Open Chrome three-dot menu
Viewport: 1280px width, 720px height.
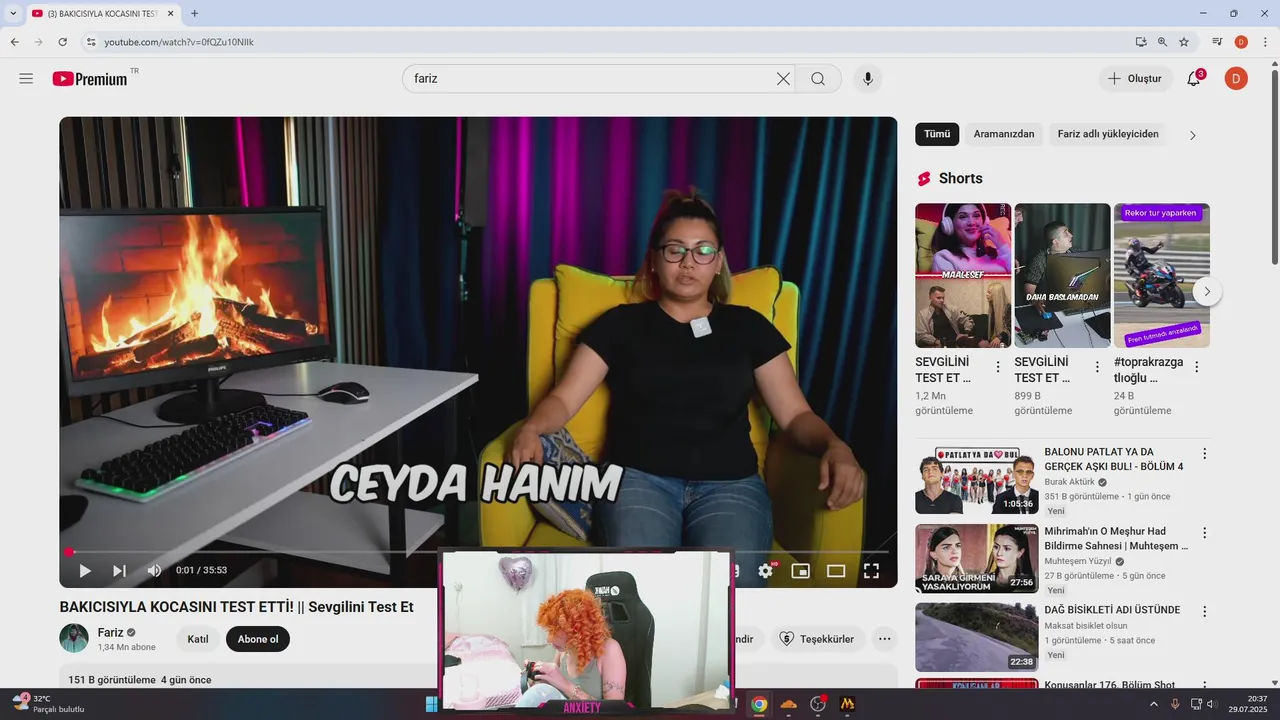[x=1265, y=42]
